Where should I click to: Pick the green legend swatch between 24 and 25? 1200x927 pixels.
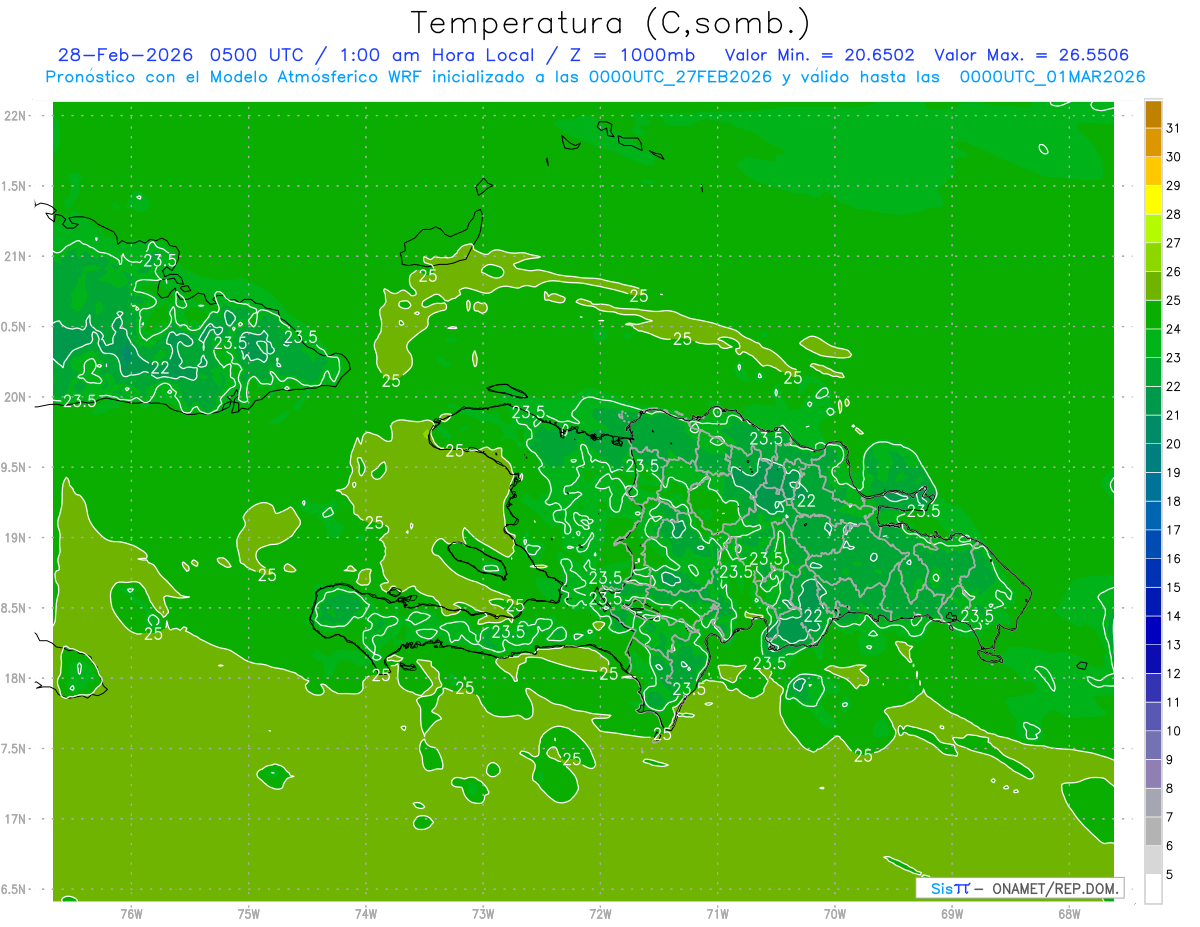click(1153, 315)
